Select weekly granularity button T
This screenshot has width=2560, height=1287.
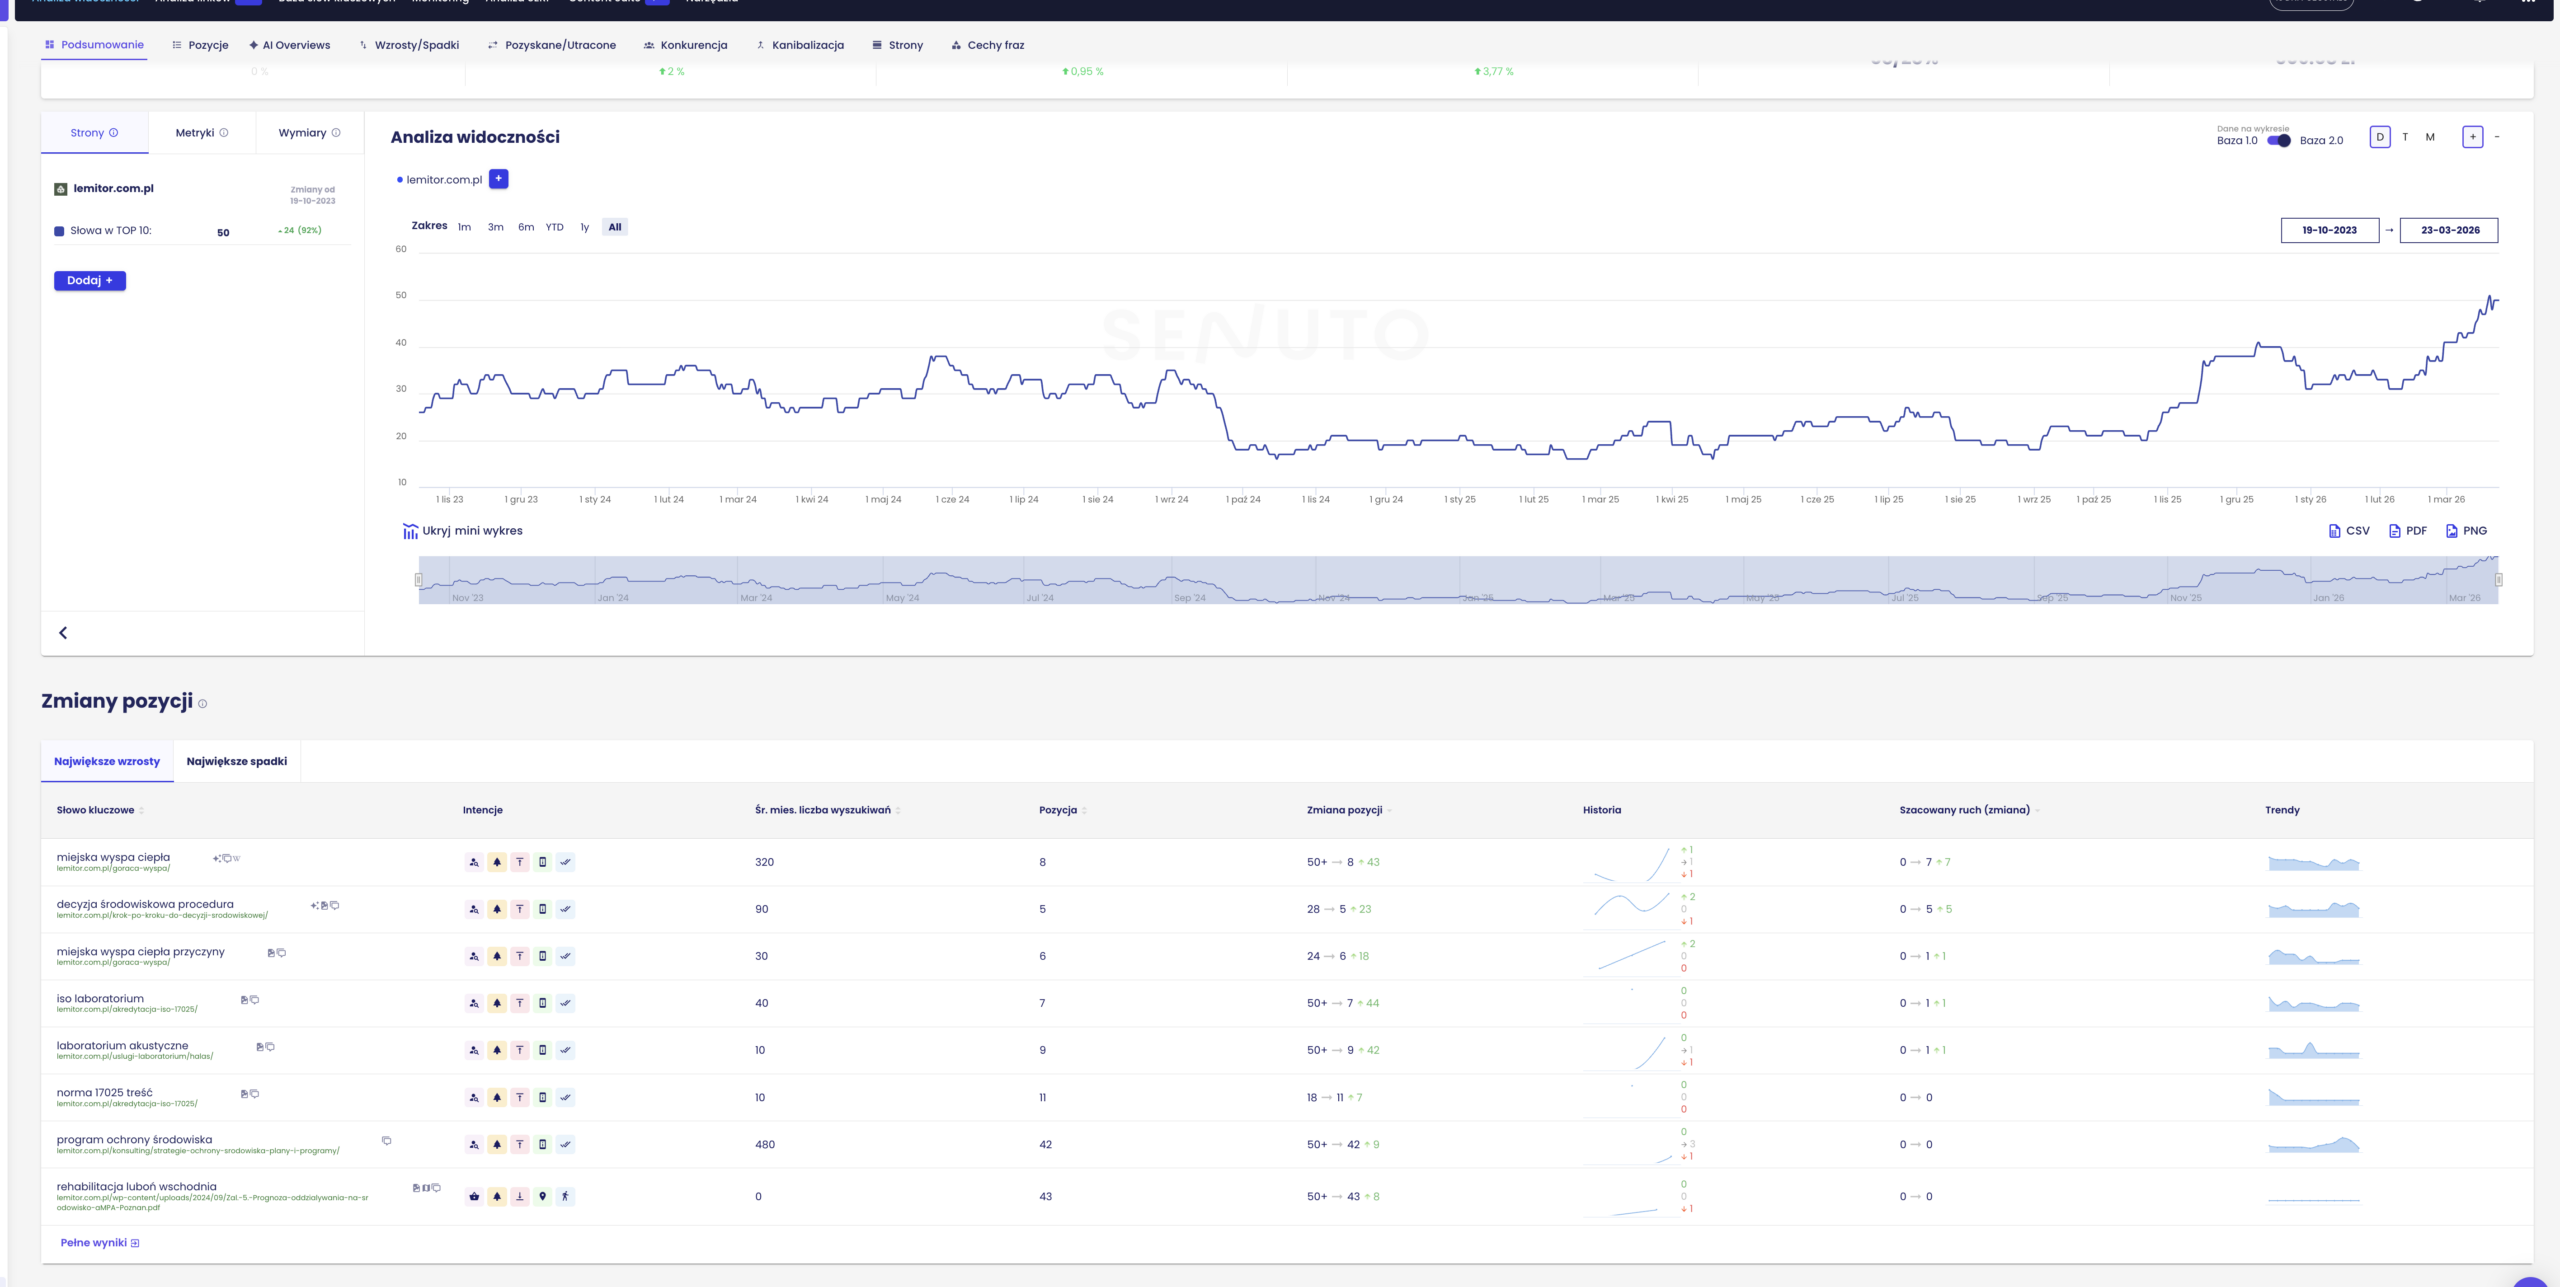tap(2405, 137)
